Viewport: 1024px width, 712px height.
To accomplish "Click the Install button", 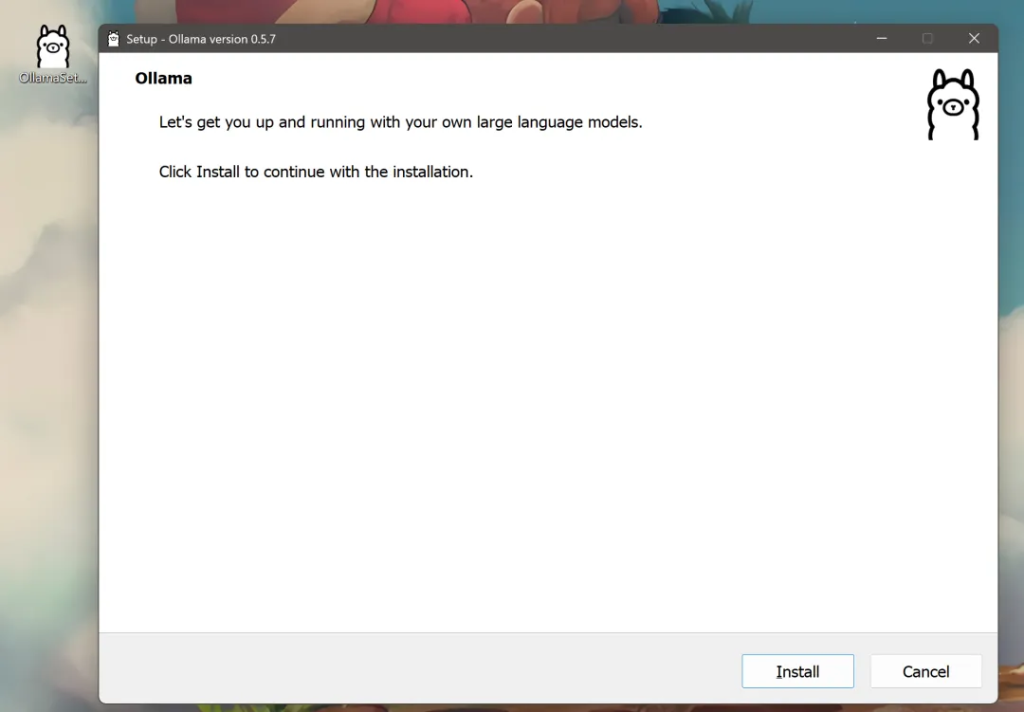I will coord(797,671).
